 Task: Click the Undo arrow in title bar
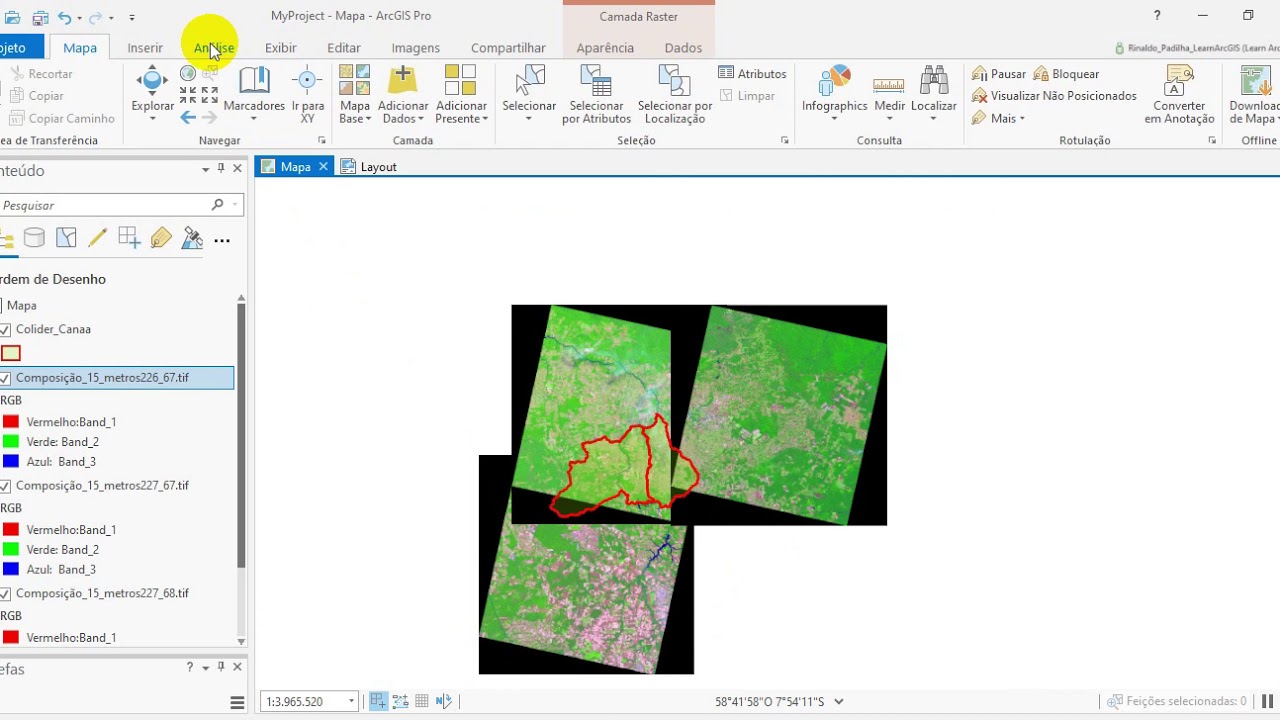64,17
